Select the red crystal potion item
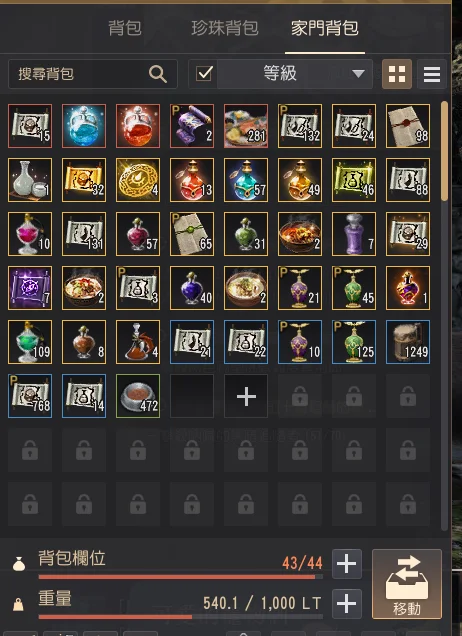 (138, 126)
